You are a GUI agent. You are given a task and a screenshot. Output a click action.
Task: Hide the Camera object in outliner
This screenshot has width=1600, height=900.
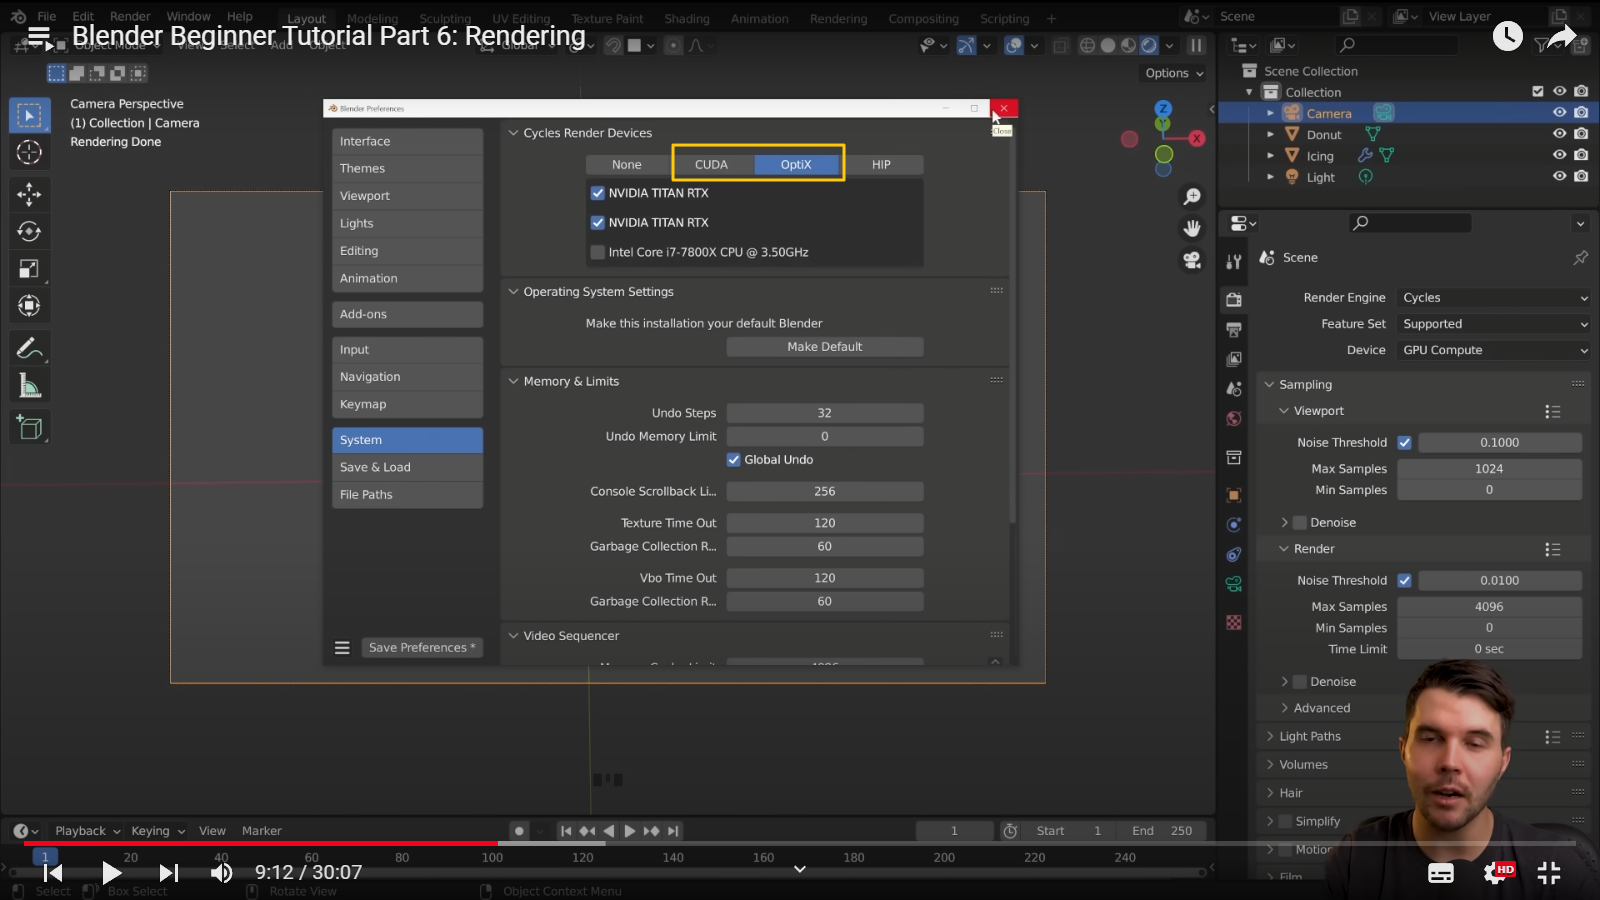[1559, 113]
